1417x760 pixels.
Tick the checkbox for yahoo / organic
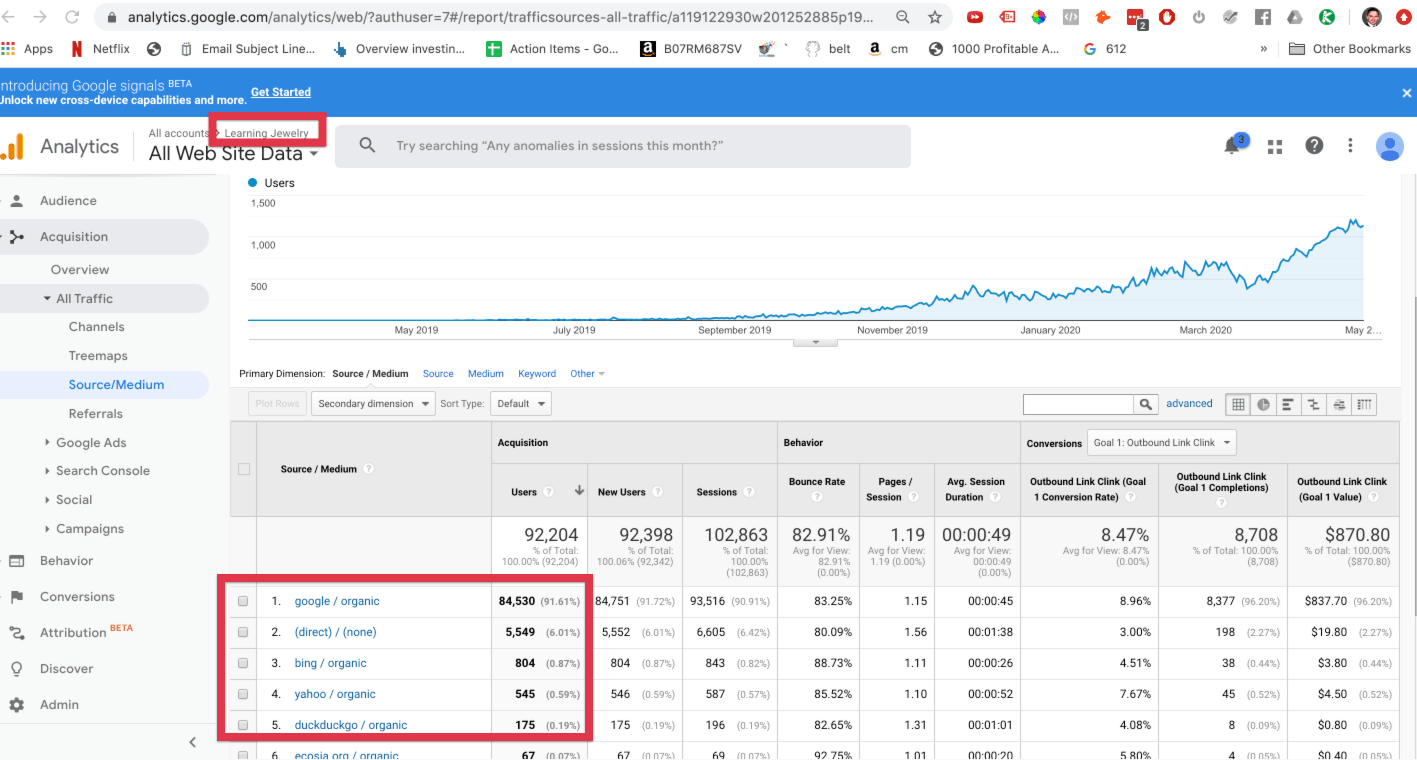tap(243, 694)
